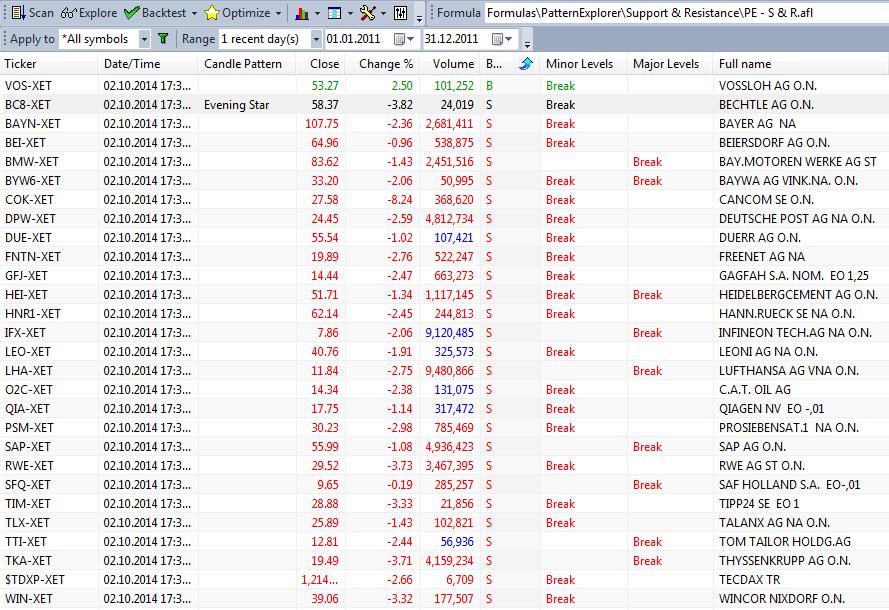Screen dimensions: 889x610
Task: Open the wrench and screwdriver settings icon
Action: 367,13
